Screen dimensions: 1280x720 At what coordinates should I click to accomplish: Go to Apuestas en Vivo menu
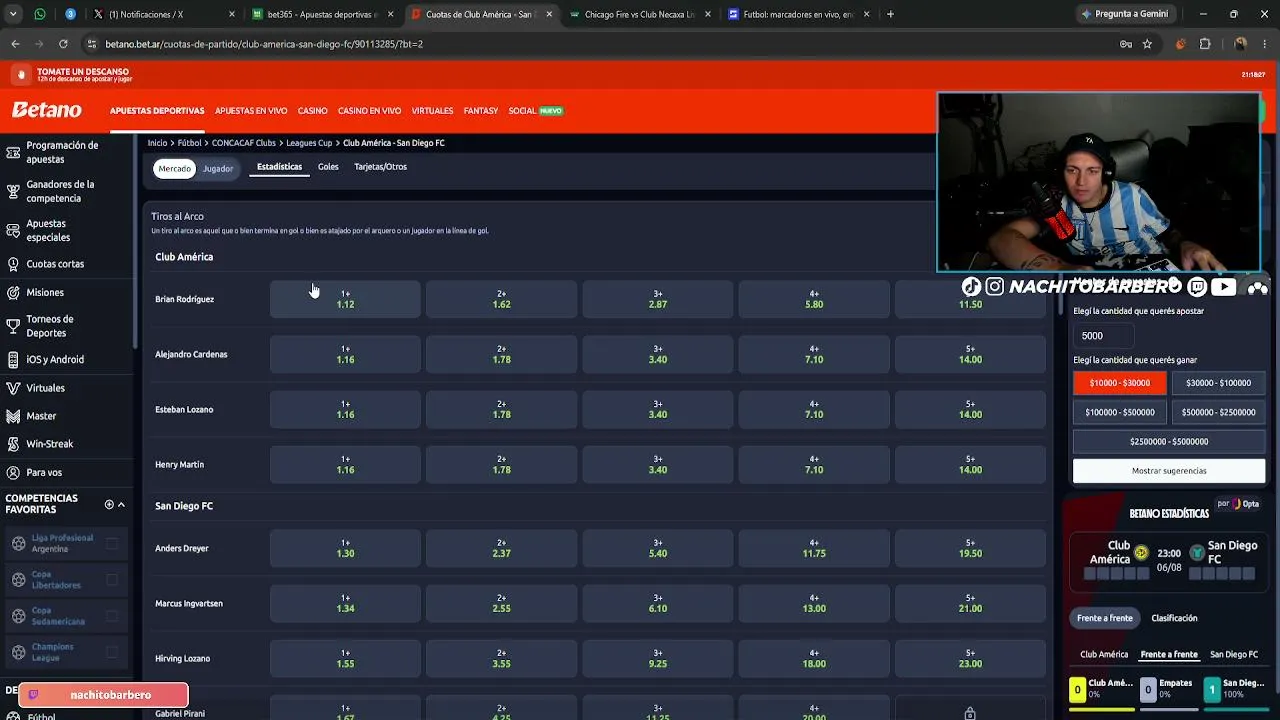coord(251,111)
